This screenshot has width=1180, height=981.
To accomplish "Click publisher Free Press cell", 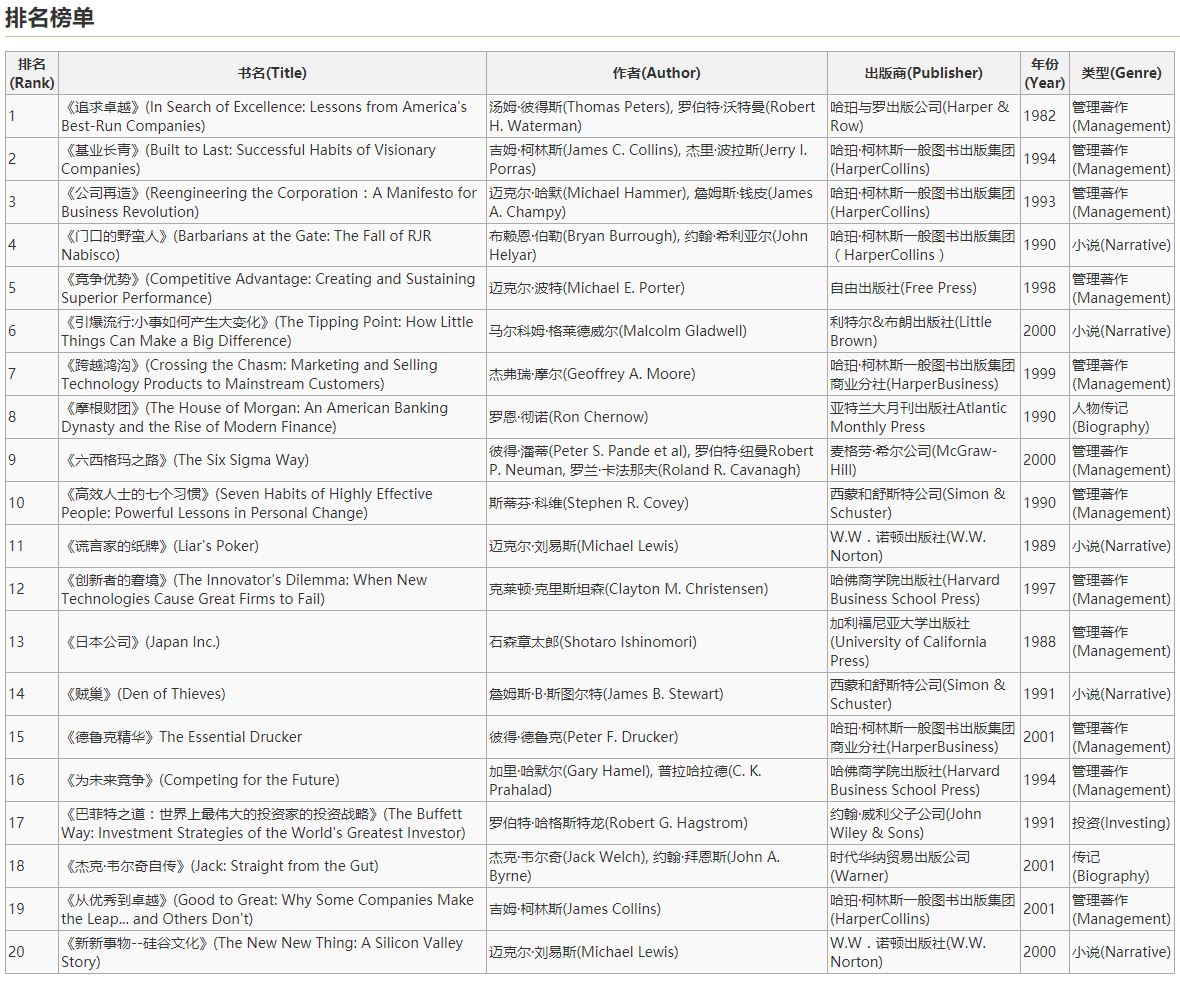I will [923, 287].
